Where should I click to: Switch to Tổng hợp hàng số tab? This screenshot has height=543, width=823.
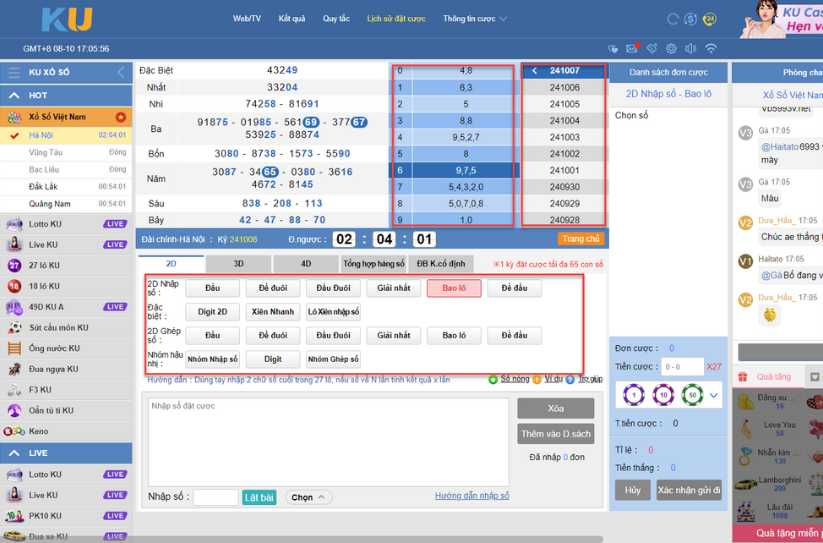pos(374,264)
